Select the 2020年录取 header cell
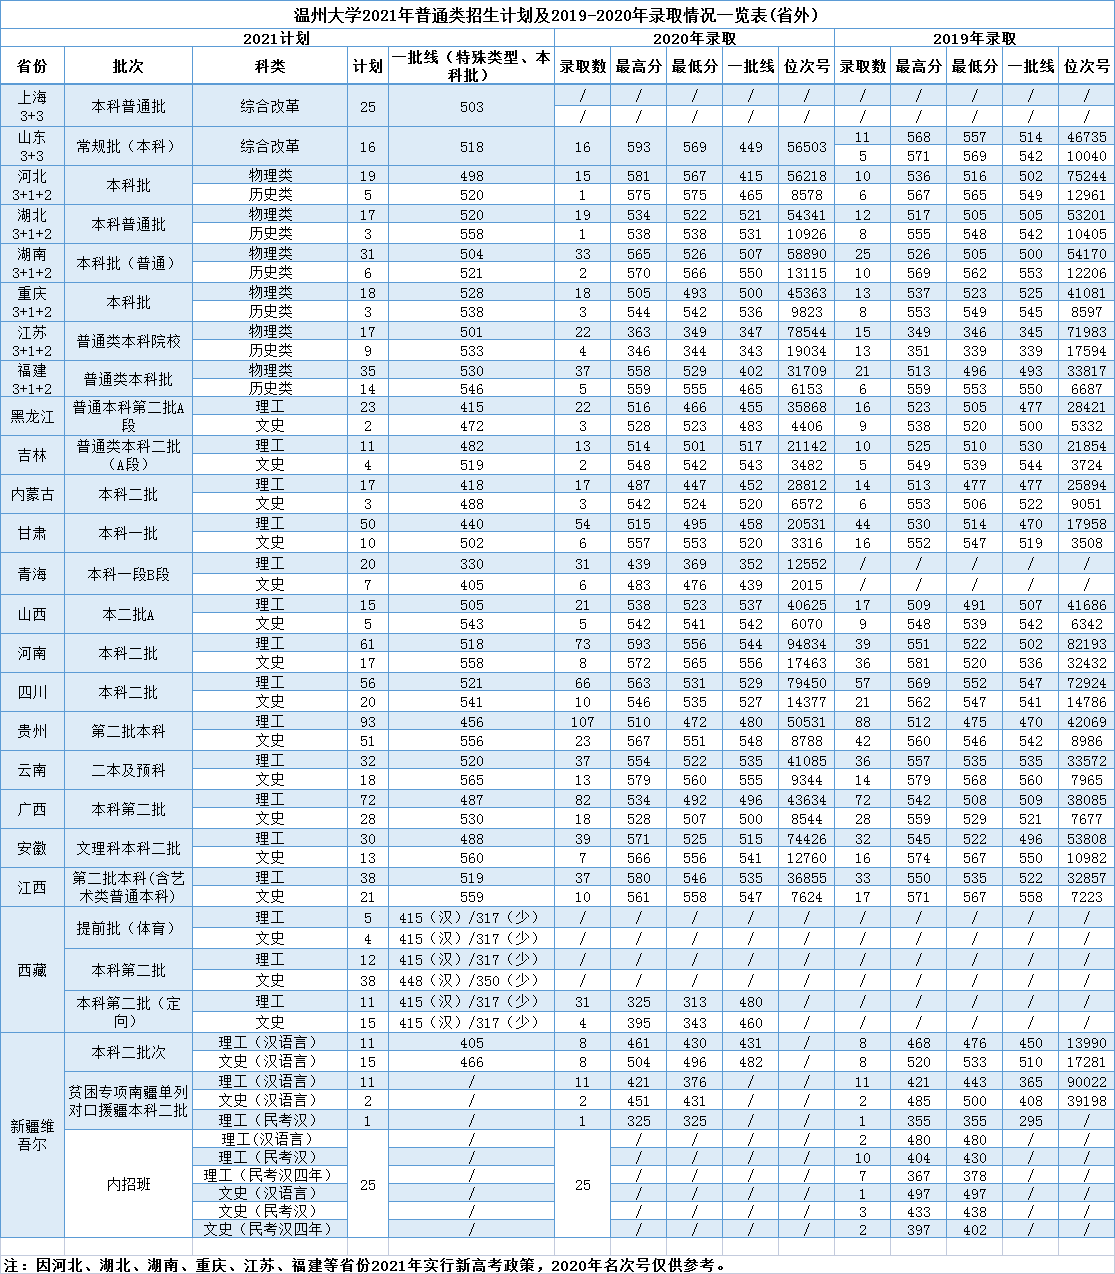Viewport: 1115px width, 1274px height. coord(694,38)
